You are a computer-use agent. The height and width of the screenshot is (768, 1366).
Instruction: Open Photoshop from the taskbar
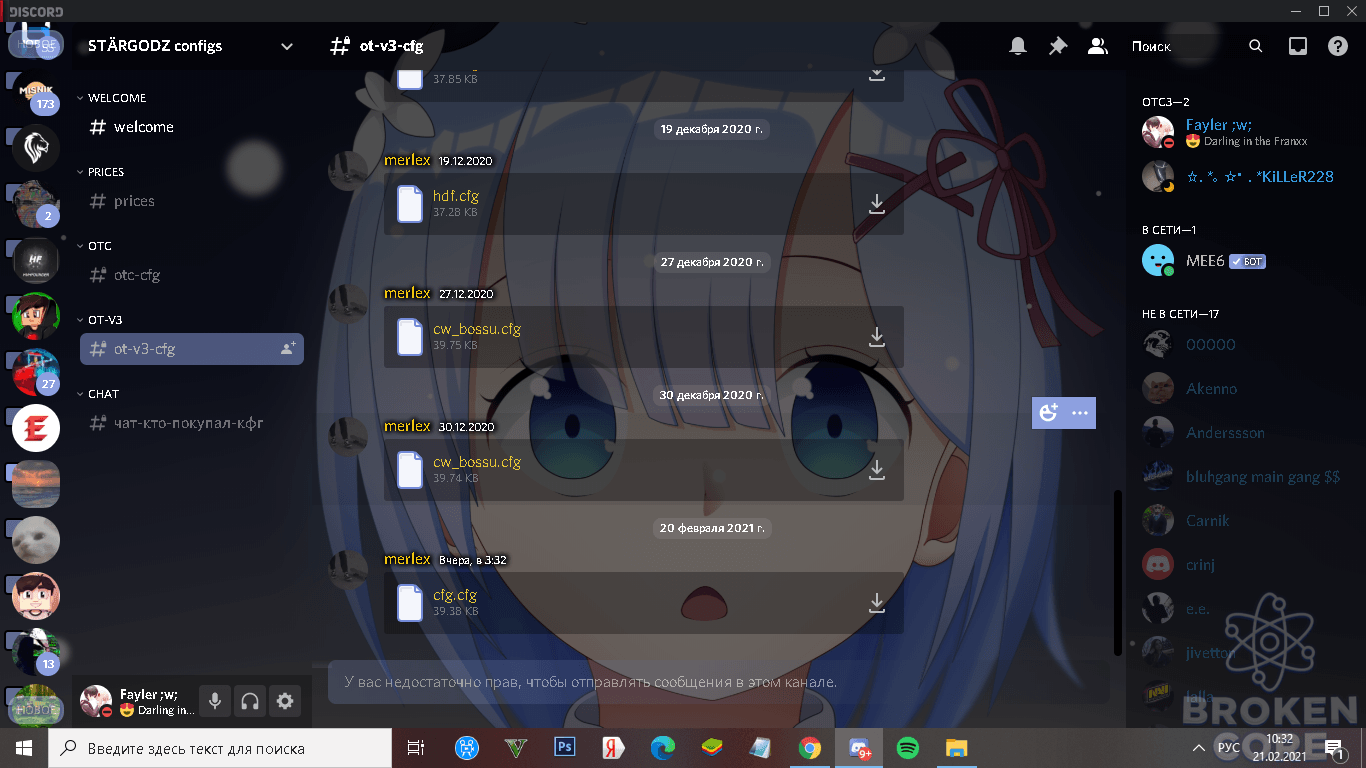(564, 748)
